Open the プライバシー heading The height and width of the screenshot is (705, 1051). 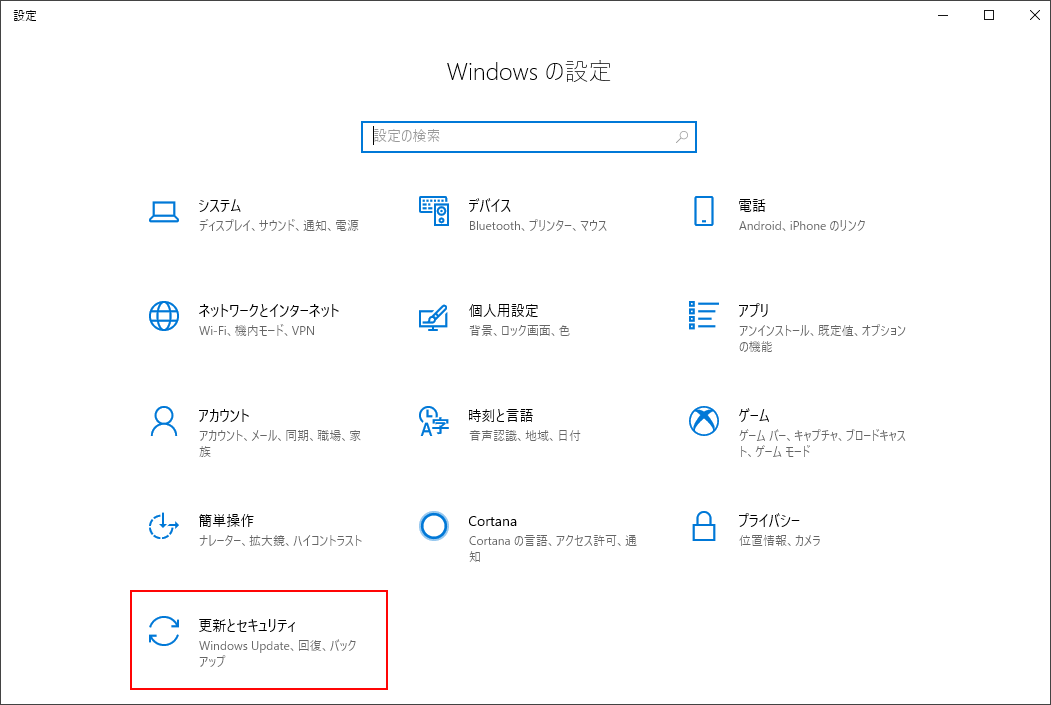pos(769,521)
